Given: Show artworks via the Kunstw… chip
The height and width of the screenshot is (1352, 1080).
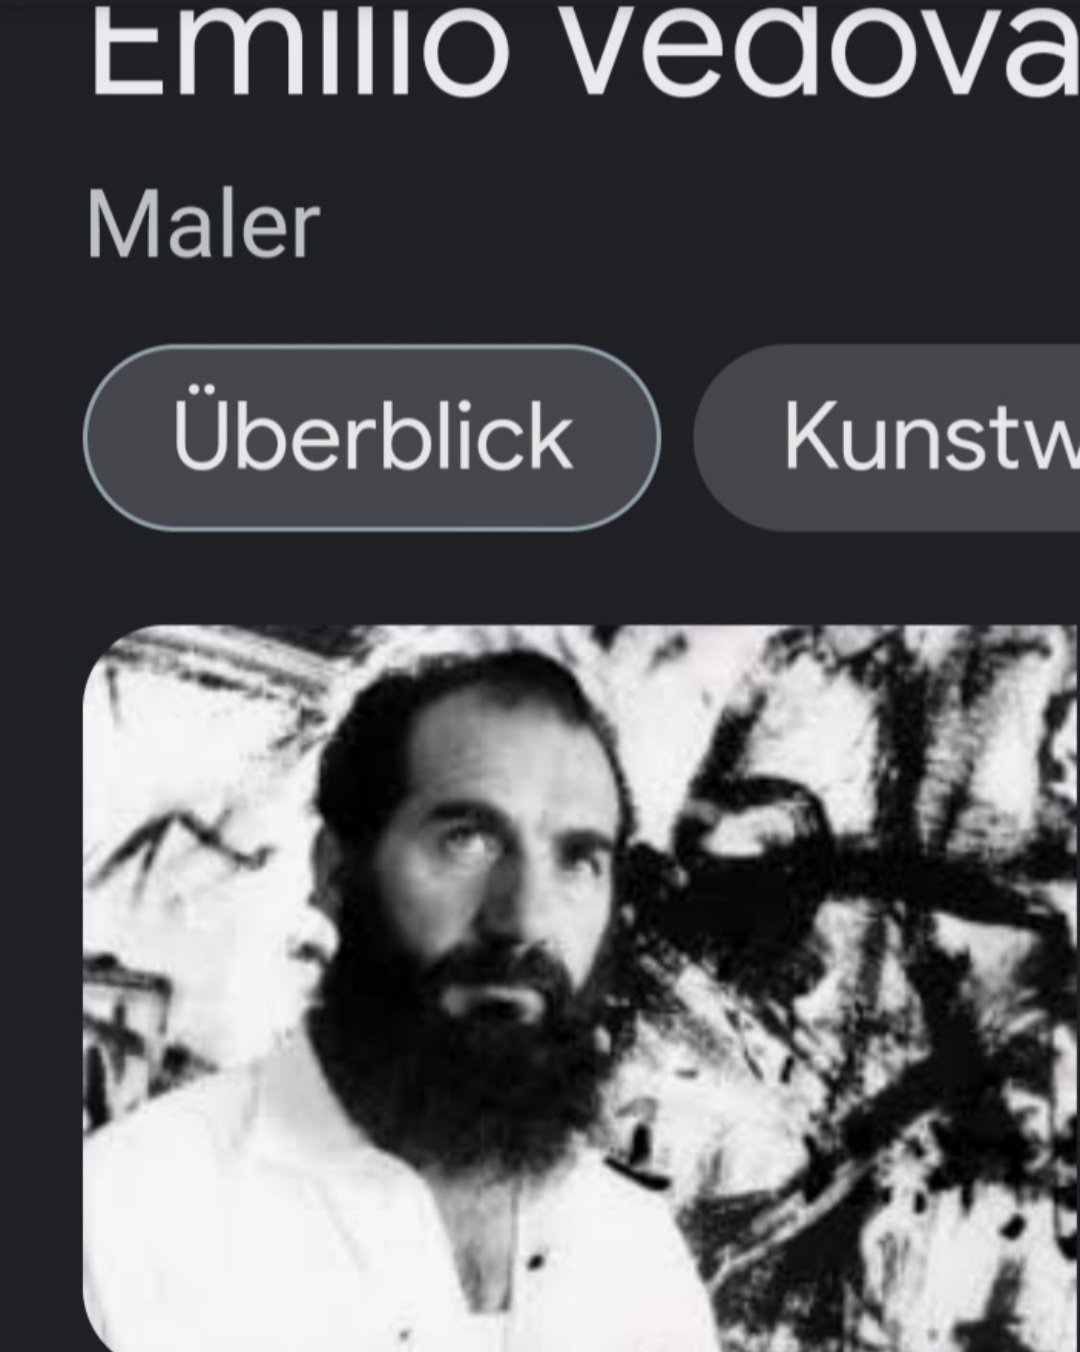Looking at the screenshot, I should click(887, 437).
